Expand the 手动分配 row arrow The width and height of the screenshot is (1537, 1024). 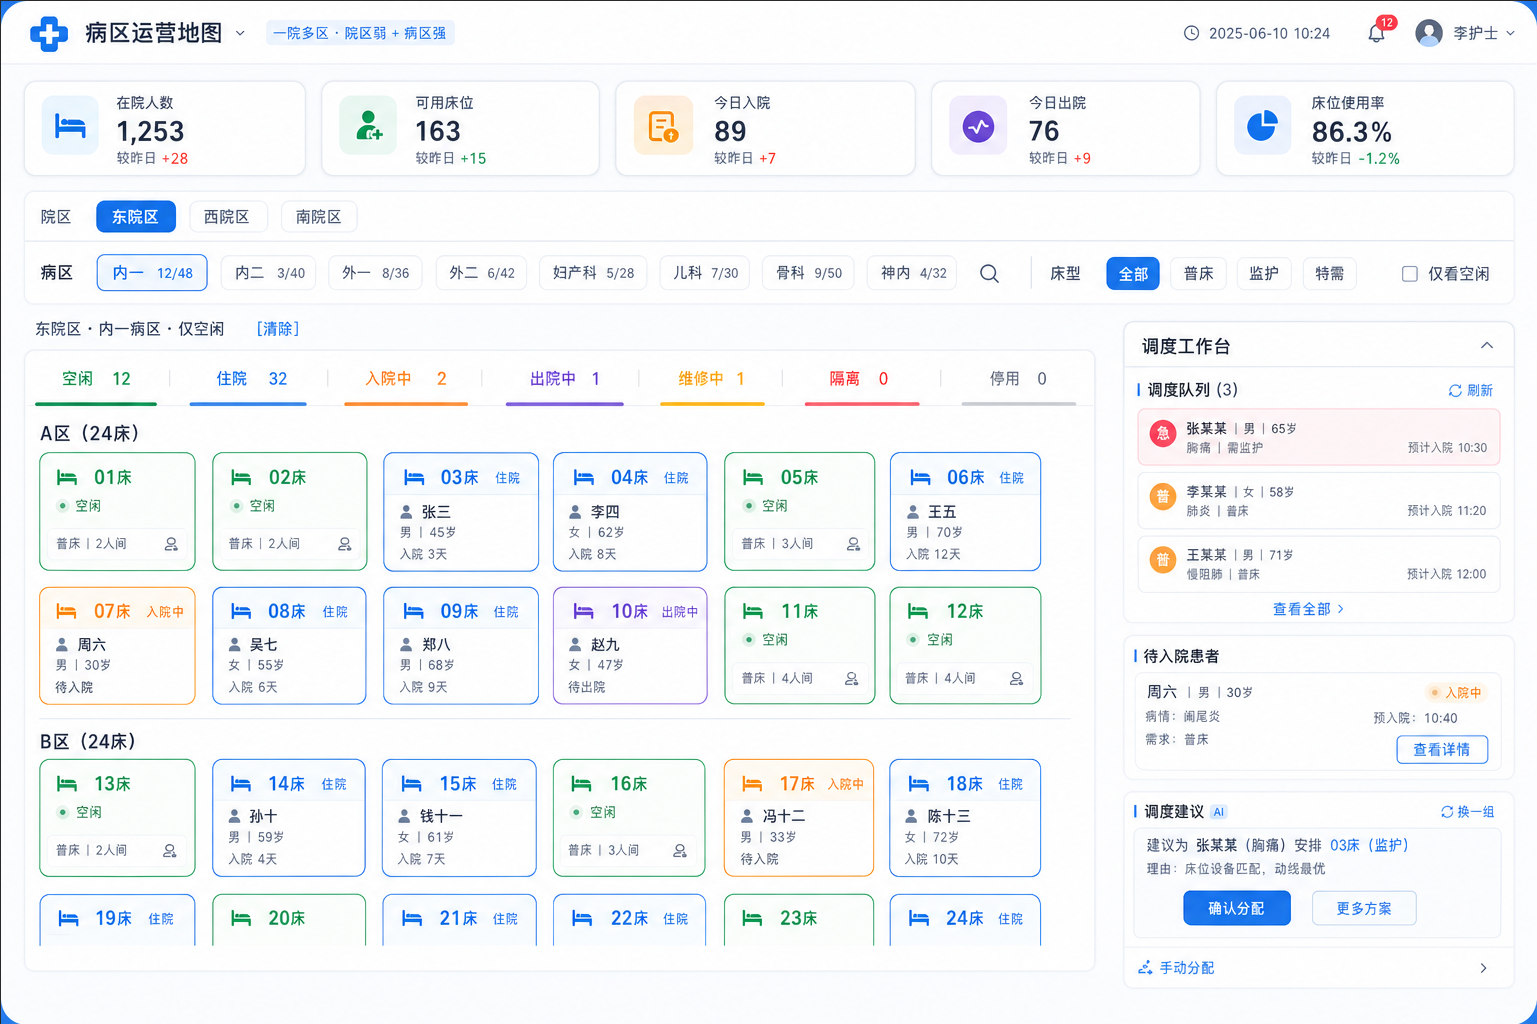coord(1483,968)
